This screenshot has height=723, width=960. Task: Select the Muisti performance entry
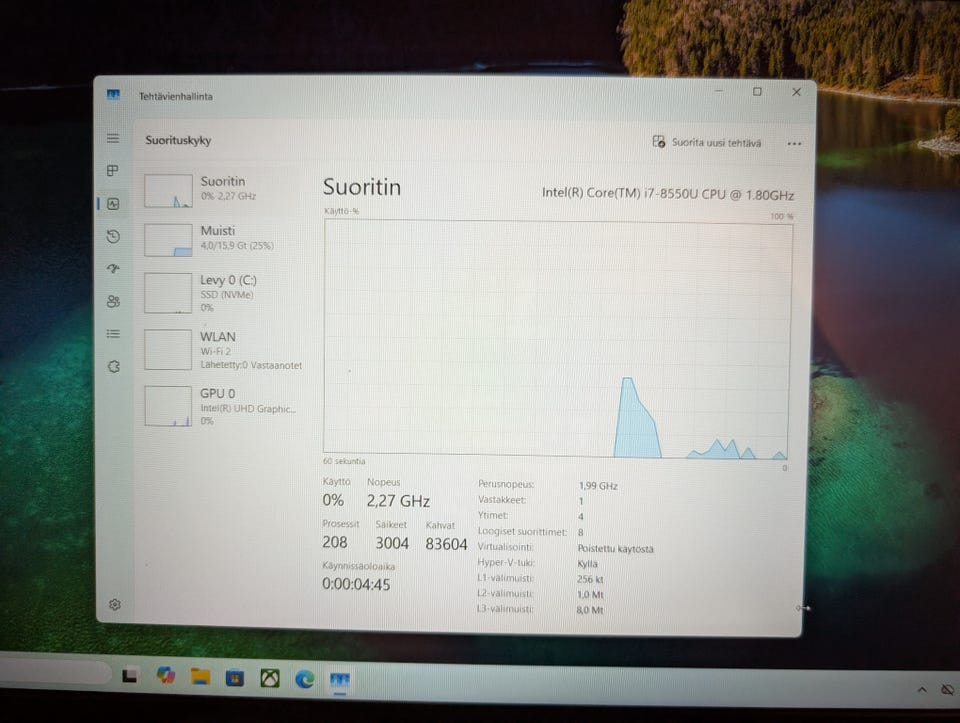pos(223,239)
